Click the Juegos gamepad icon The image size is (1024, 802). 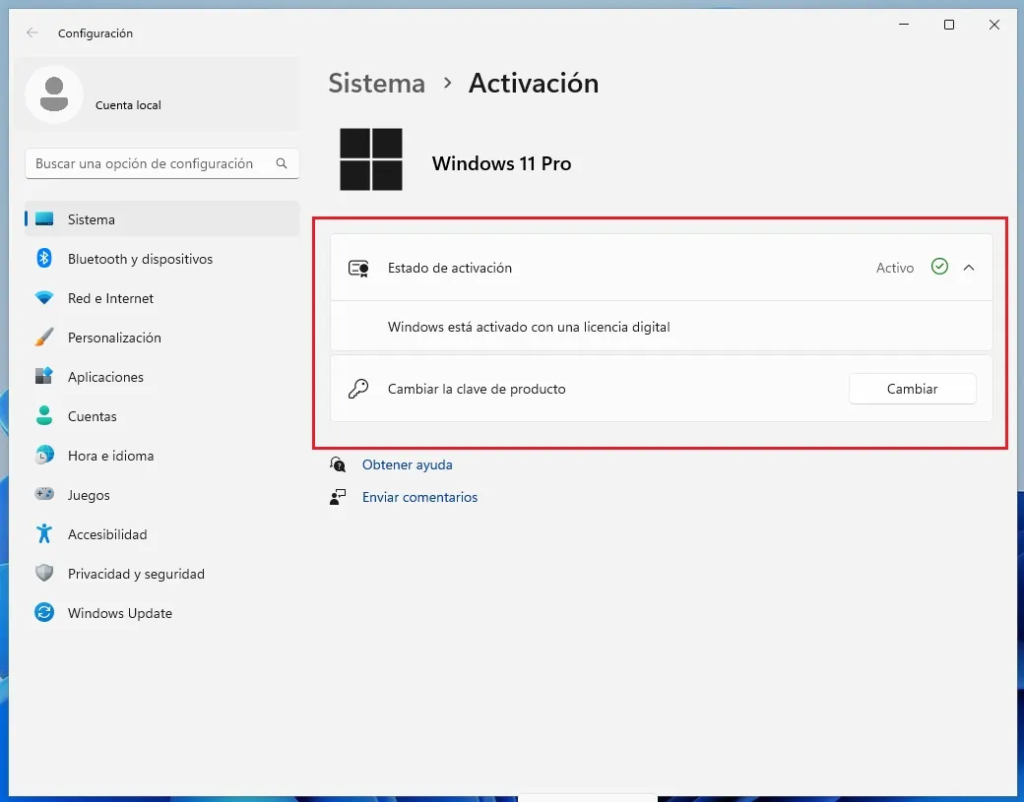click(44, 494)
